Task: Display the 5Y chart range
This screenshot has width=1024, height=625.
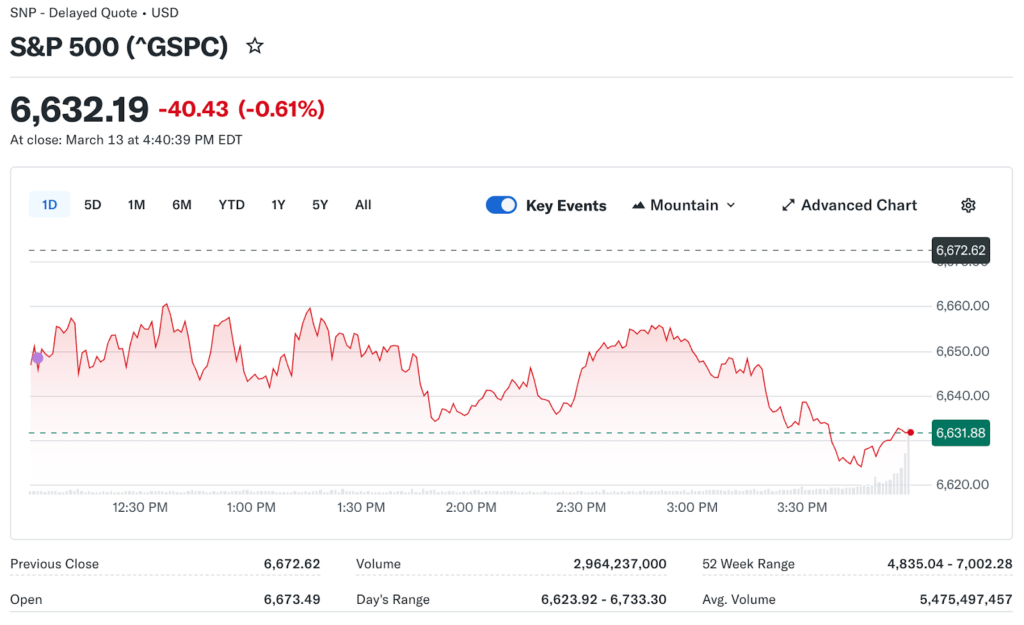Action: point(320,205)
